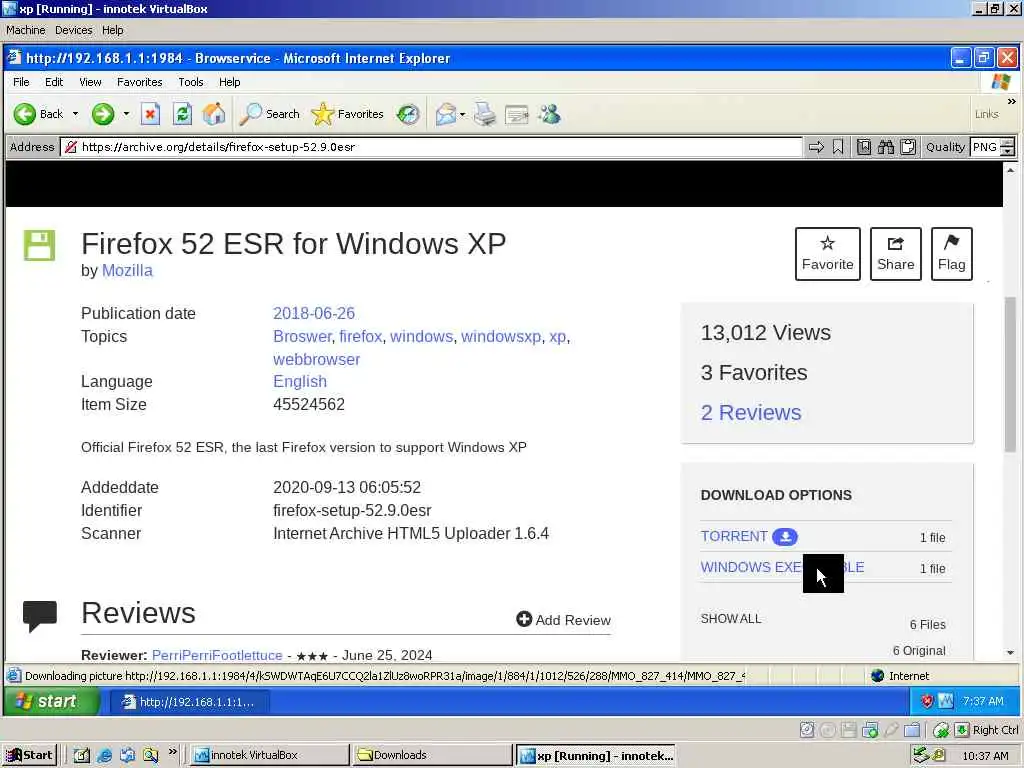The width and height of the screenshot is (1024, 768).
Task: Open the VirtualBox Machine menu
Action: (x=25, y=30)
